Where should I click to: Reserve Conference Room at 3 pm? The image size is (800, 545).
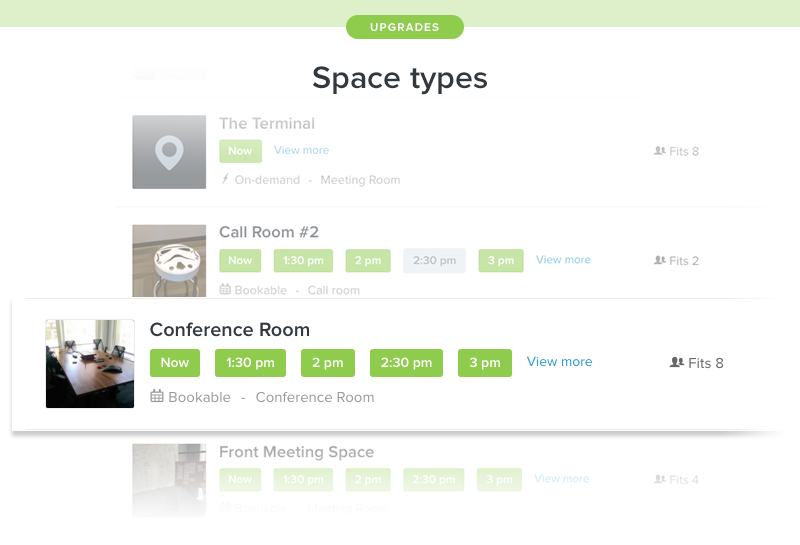[x=485, y=363]
